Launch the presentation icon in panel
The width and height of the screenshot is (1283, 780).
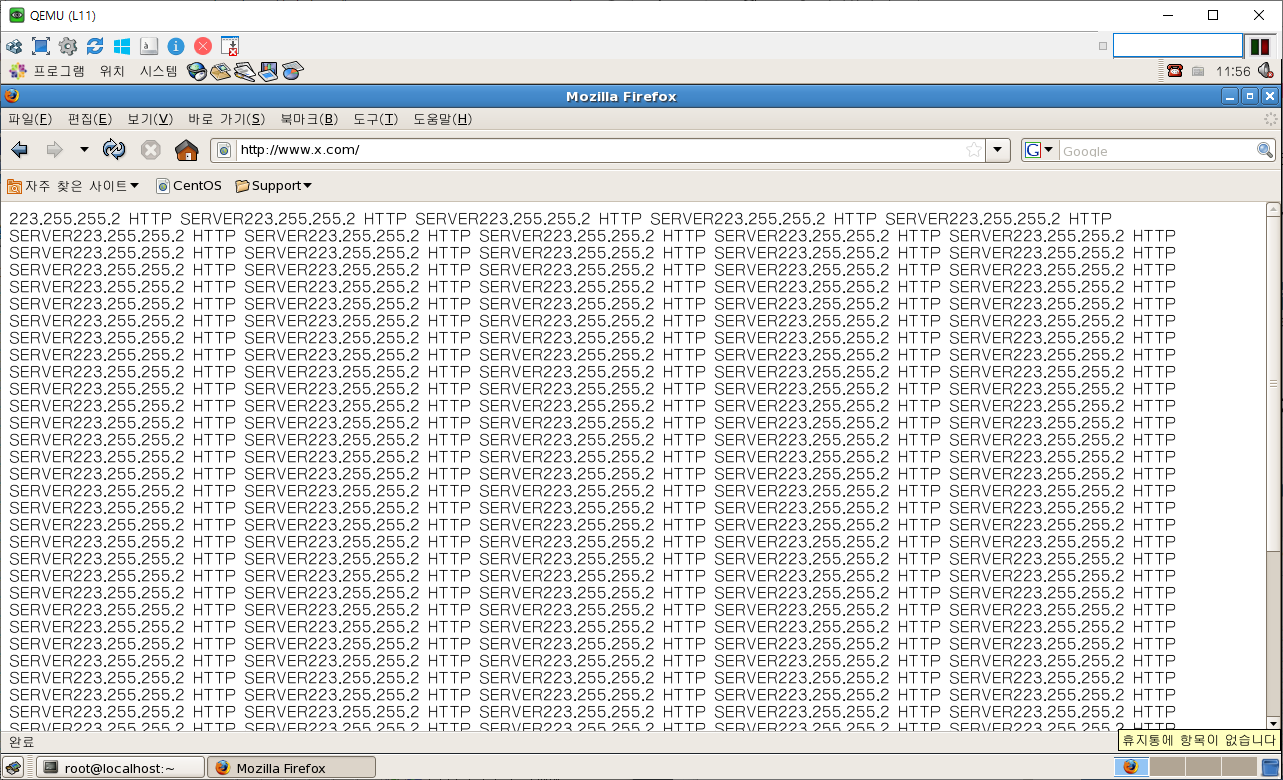pos(268,71)
